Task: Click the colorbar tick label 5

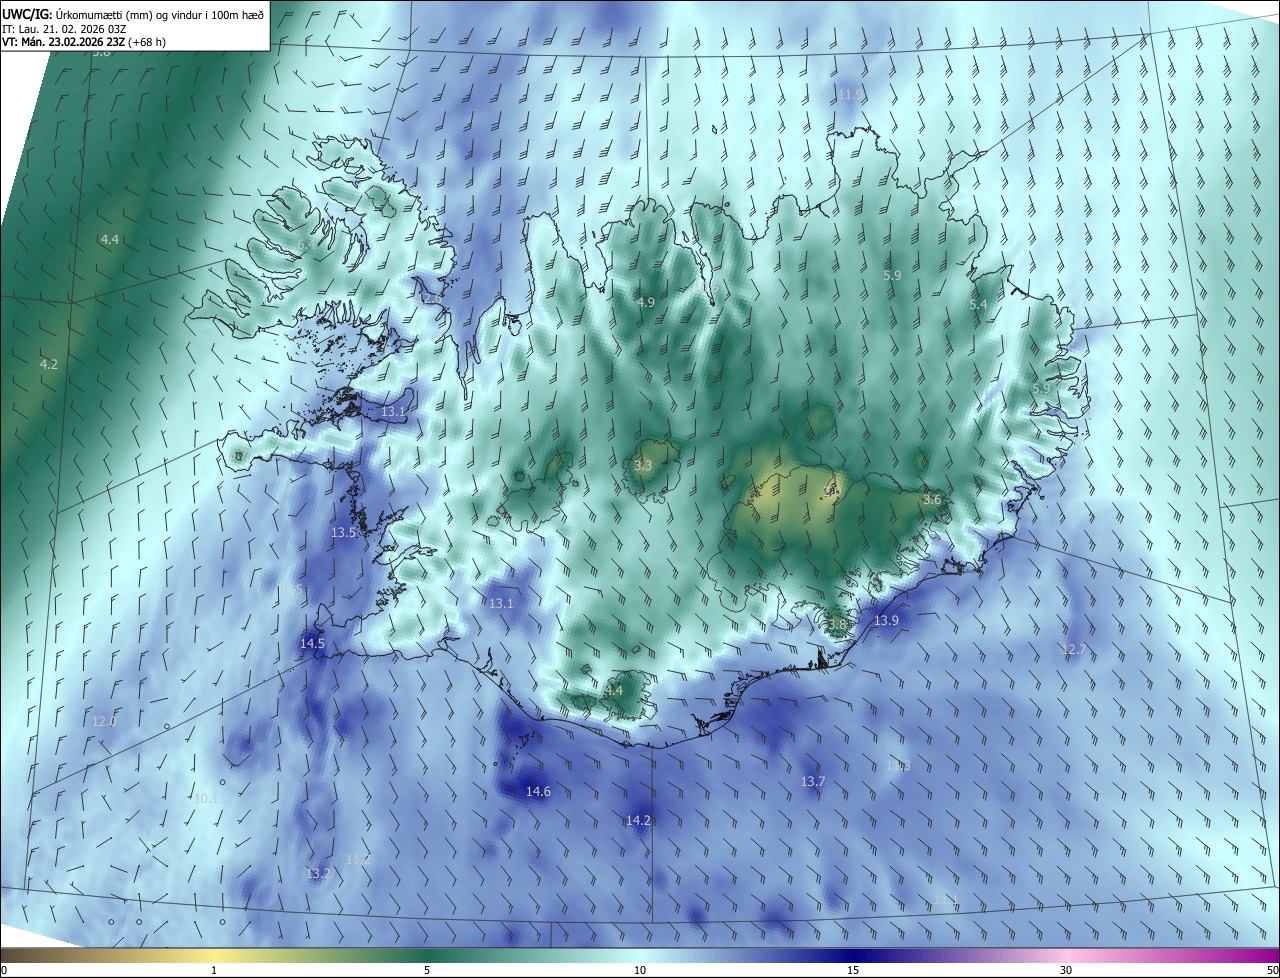Action: pyautogui.click(x=427, y=970)
